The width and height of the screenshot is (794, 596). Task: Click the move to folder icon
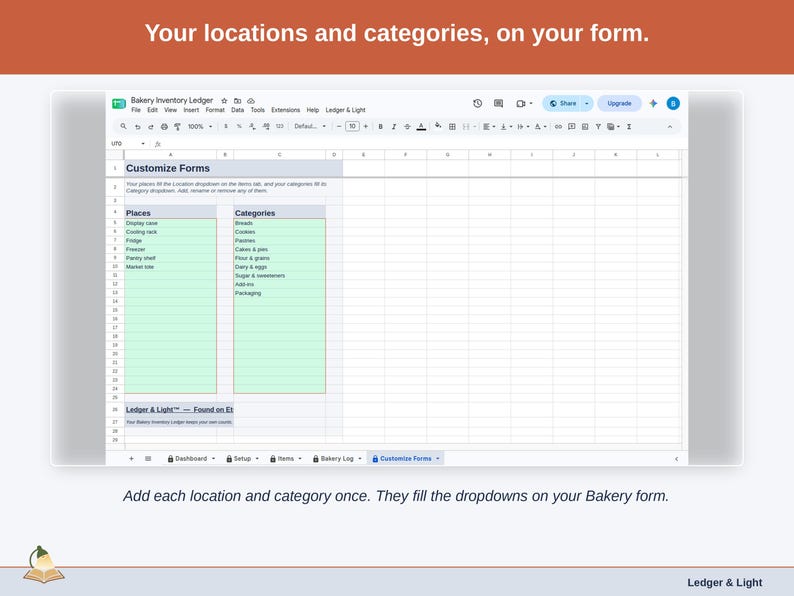tap(237, 101)
